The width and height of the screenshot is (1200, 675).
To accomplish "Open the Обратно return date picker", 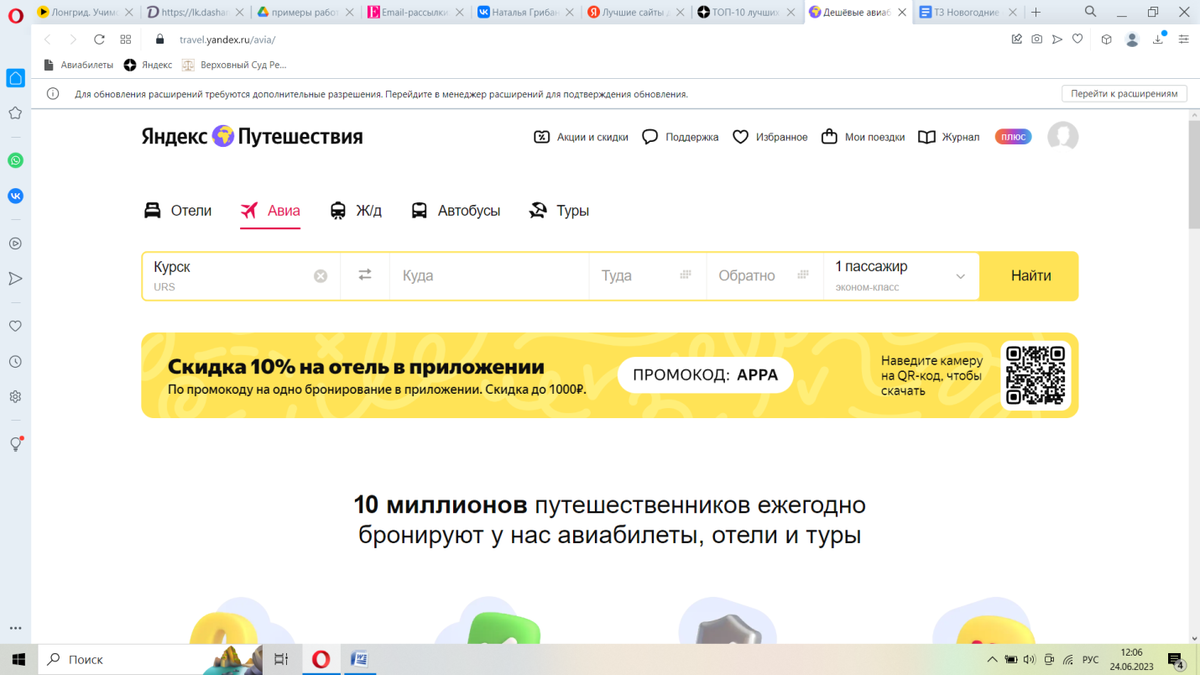I will tap(764, 276).
